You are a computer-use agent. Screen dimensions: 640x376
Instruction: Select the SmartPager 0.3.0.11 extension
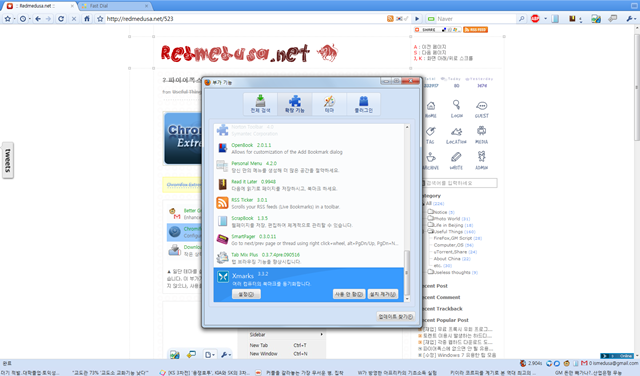[309, 240]
